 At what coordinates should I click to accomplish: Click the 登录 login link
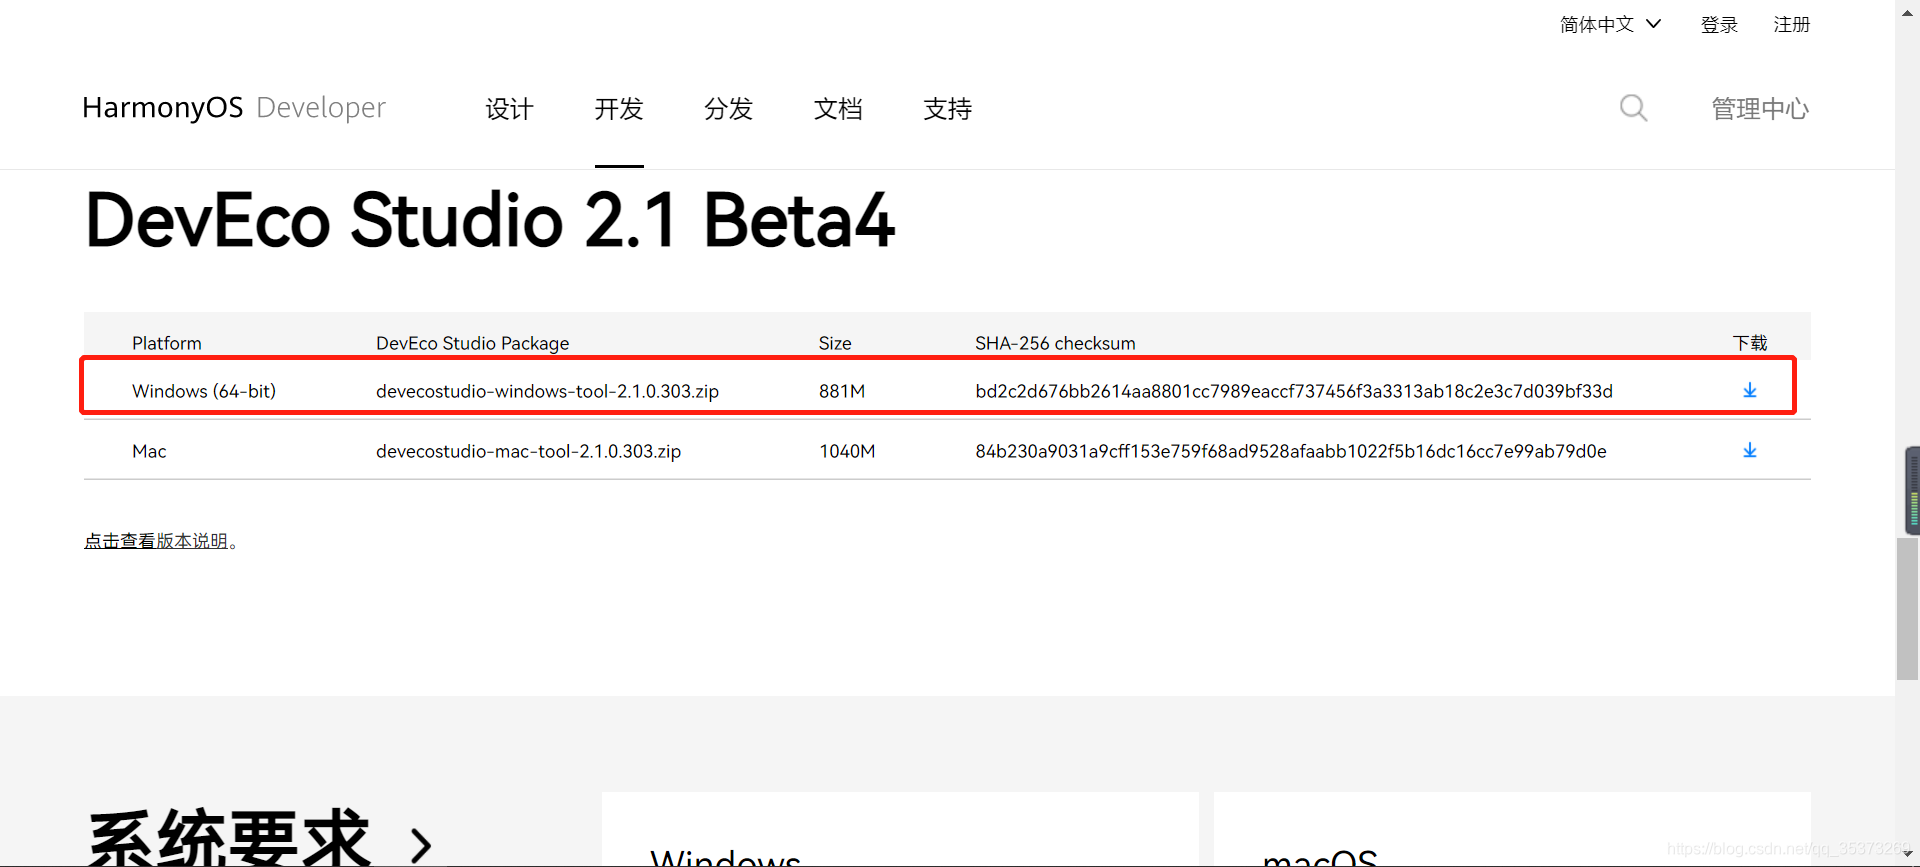1719,24
